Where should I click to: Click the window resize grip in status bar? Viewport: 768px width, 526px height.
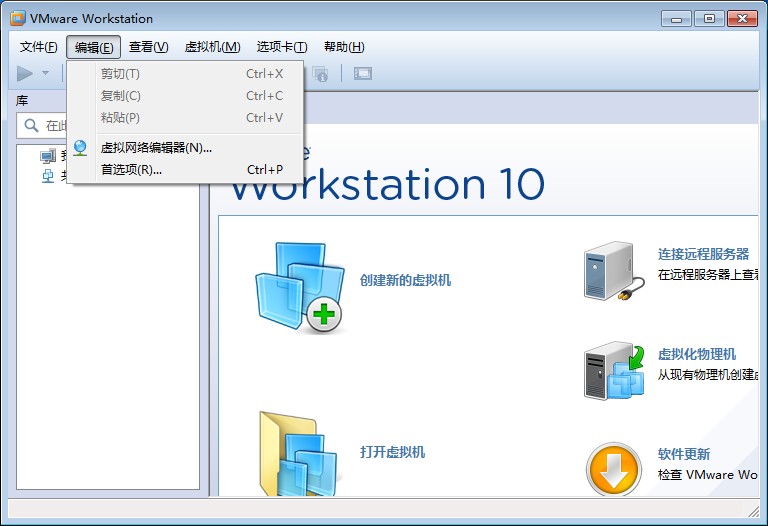pos(753,511)
